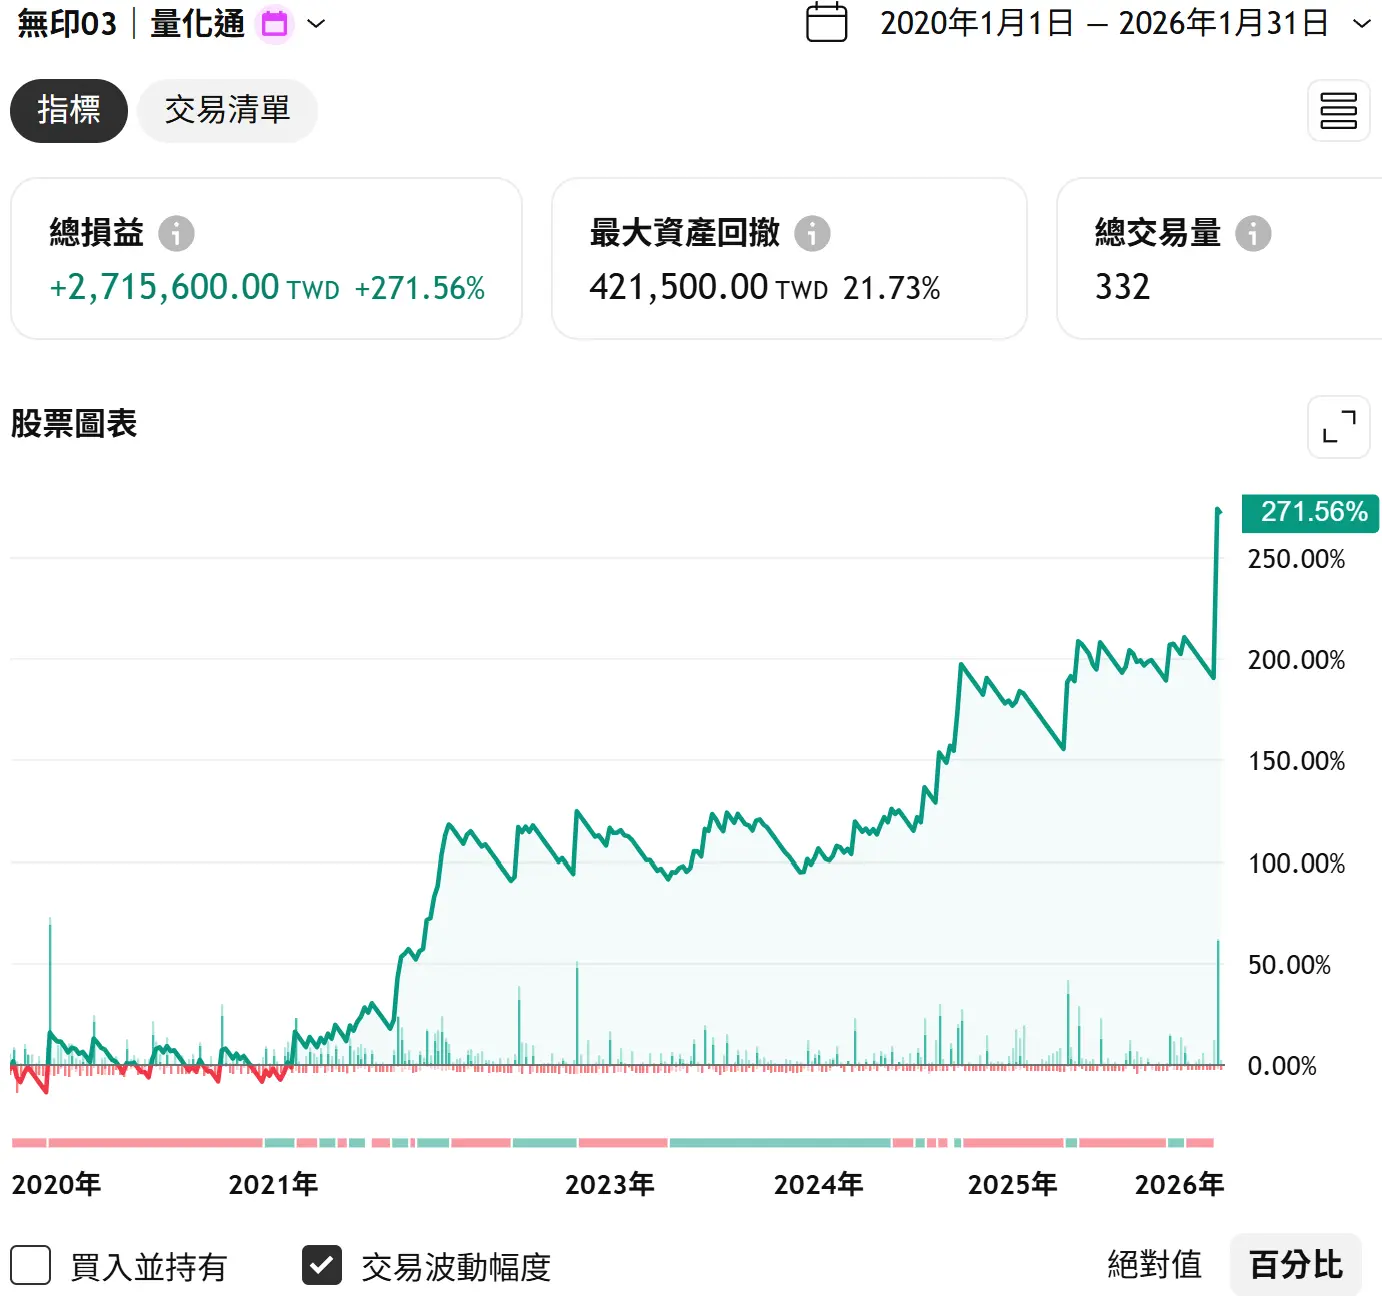Viewport: 1382px width, 1296px height.
Task: Click the red-green trade bar strip above timeline
Action: pos(612,1142)
